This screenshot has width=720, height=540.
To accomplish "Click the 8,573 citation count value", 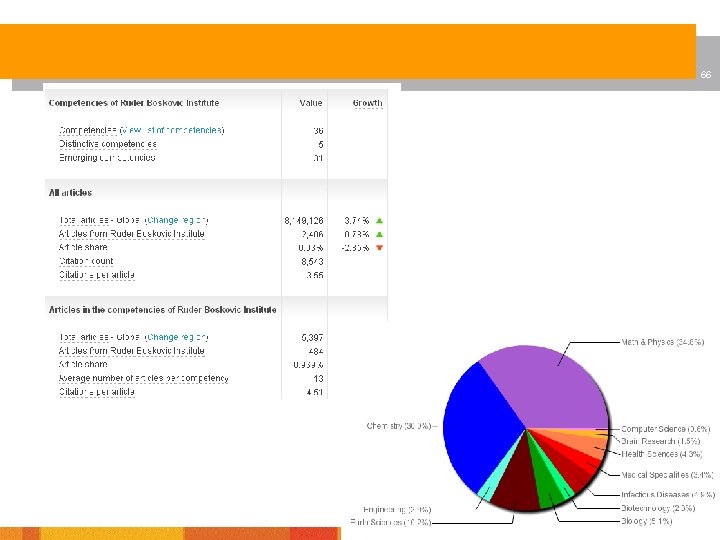I will (x=312, y=262).
